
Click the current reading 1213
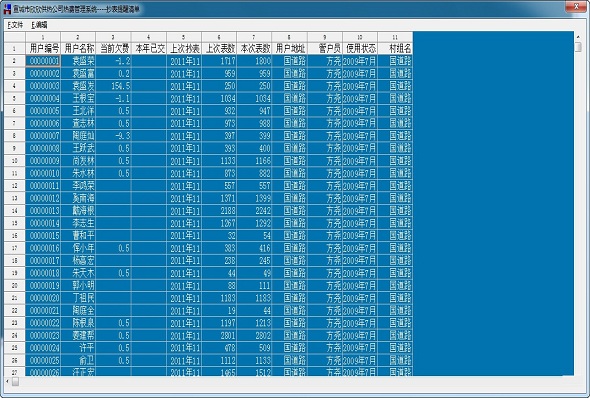tap(254, 323)
